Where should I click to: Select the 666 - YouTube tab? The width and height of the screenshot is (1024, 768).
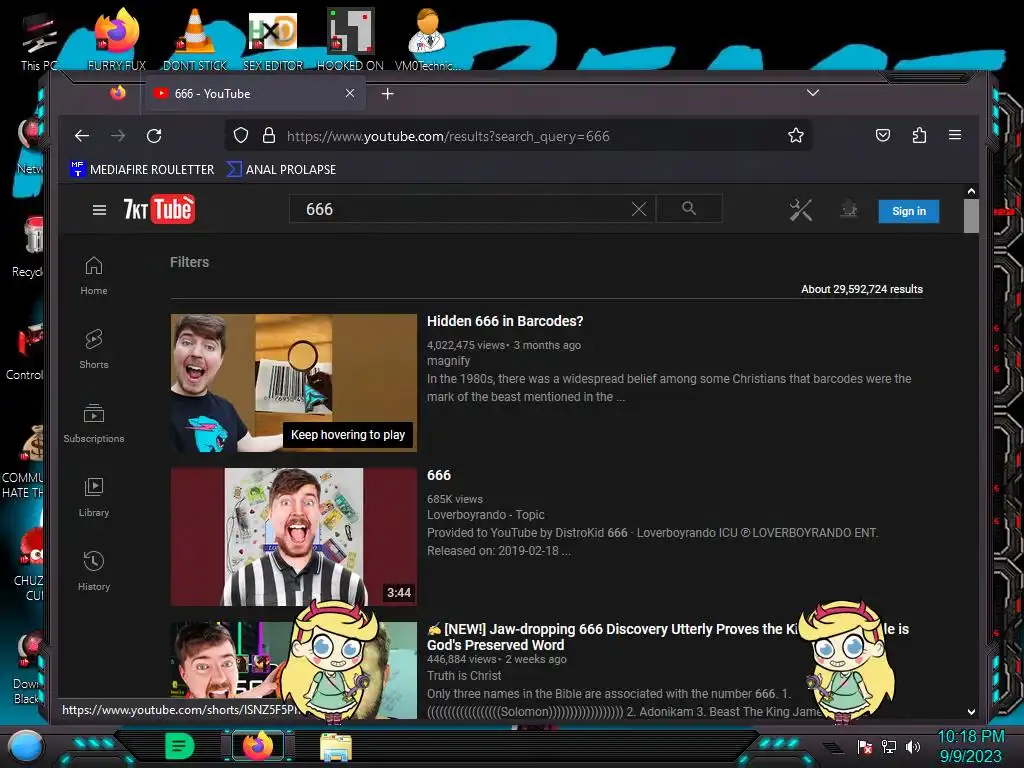click(x=253, y=93)
